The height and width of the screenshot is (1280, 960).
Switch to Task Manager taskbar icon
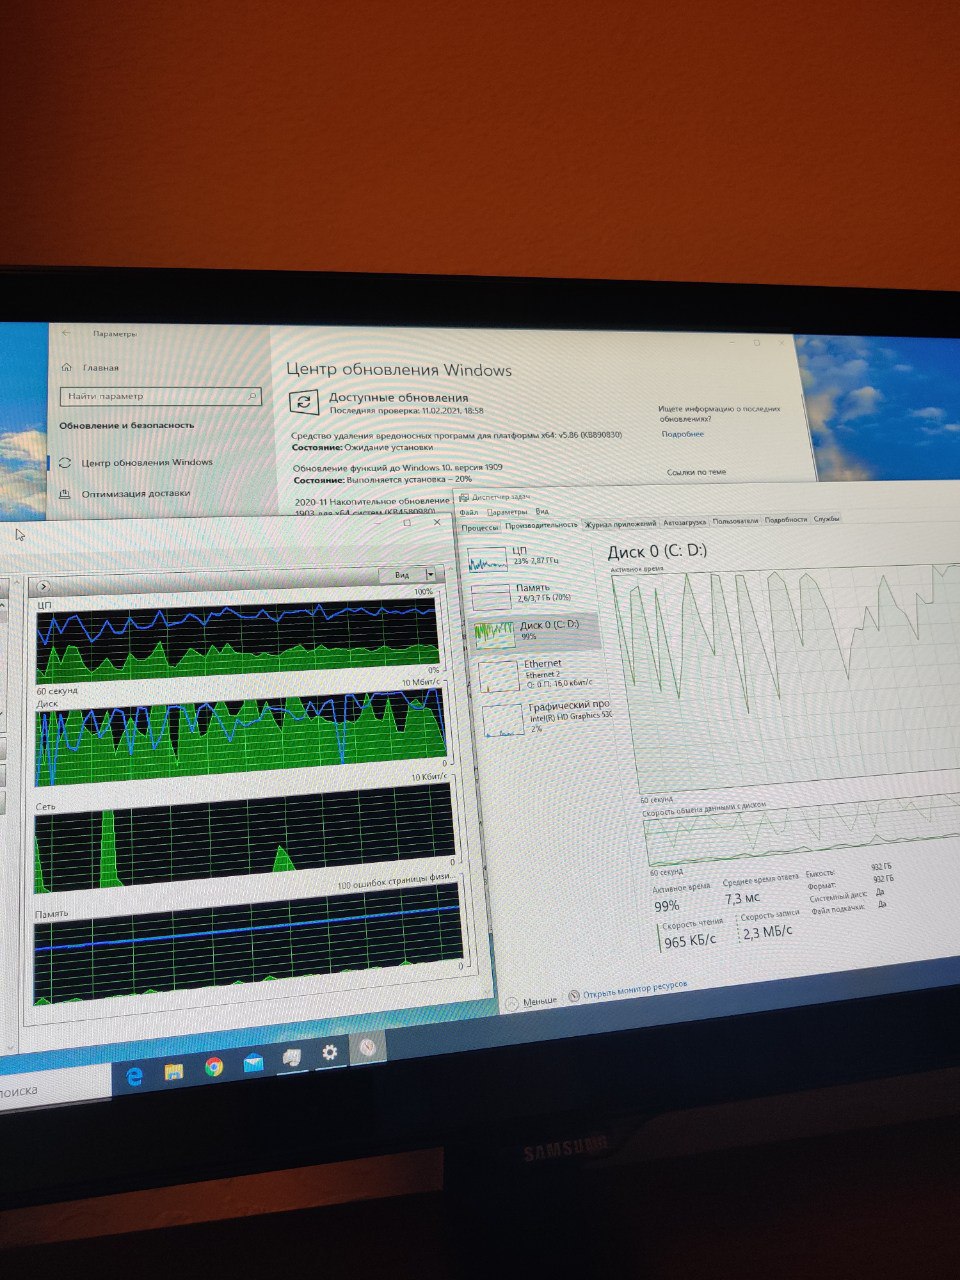292,1058
